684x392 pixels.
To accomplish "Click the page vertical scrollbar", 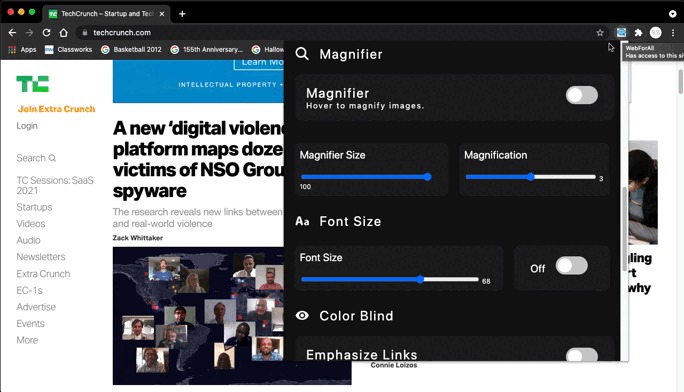I will [x=681, y=82].
